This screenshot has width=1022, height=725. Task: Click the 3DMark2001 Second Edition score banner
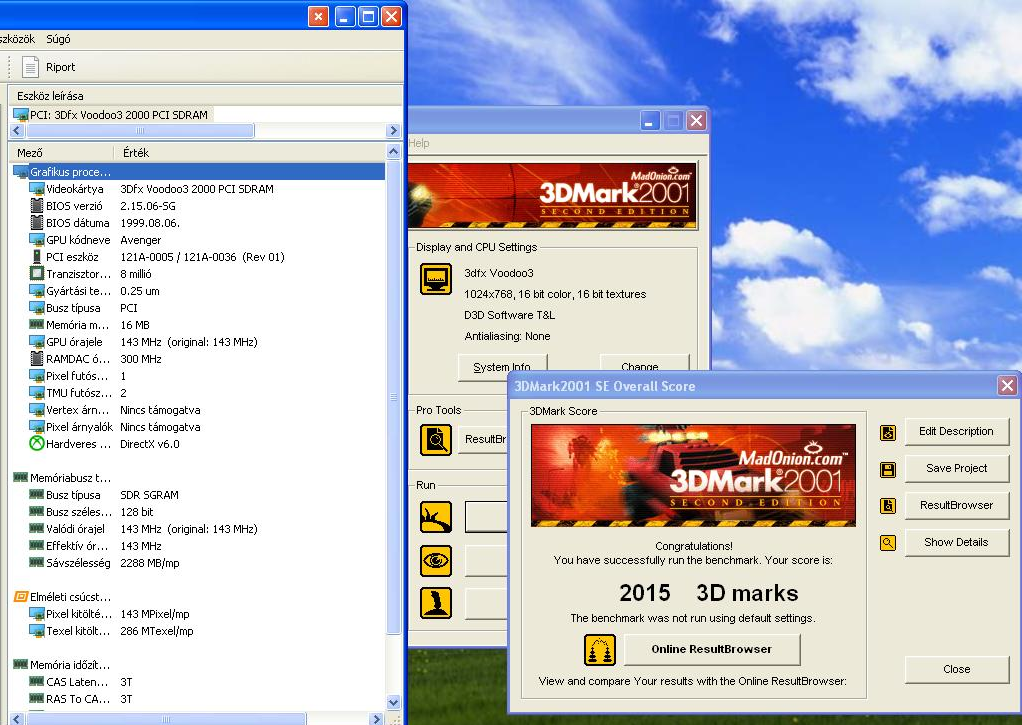693,475
